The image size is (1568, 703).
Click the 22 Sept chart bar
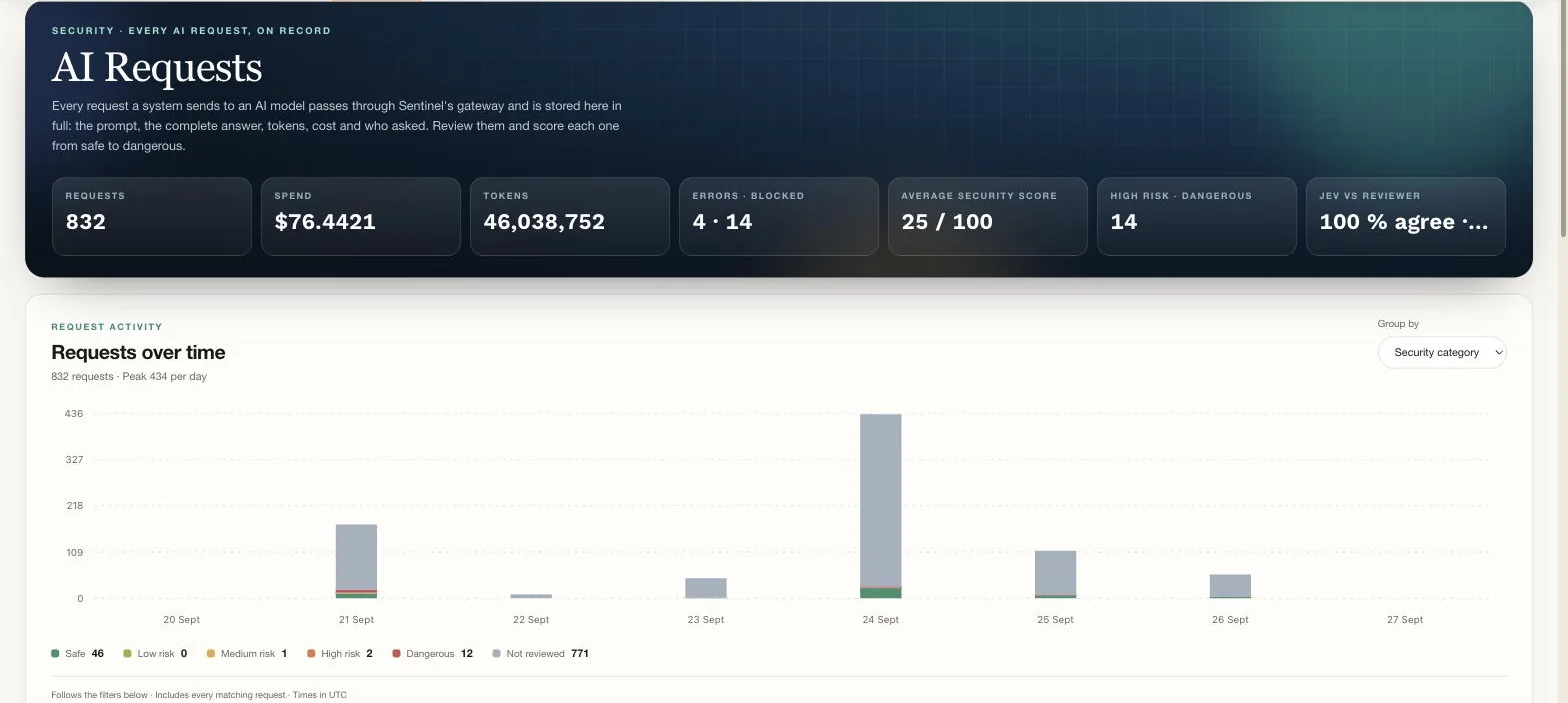[x=531, y=596]
